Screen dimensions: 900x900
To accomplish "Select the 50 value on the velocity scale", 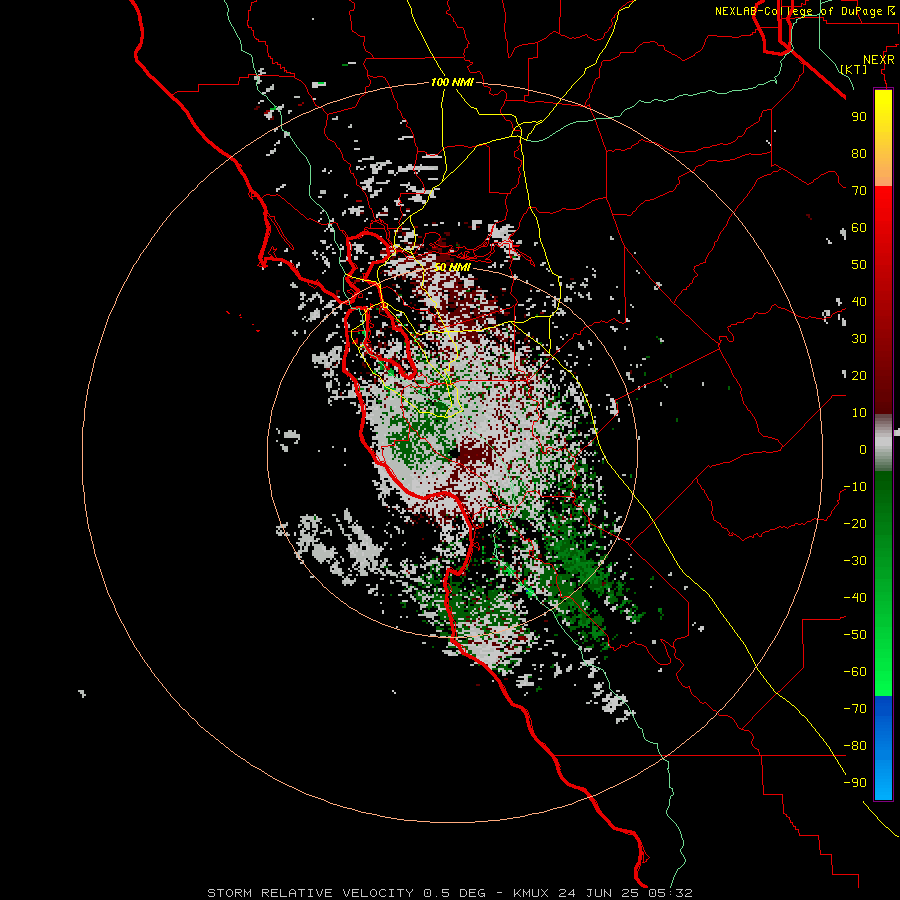I will (x=859, y=265).
